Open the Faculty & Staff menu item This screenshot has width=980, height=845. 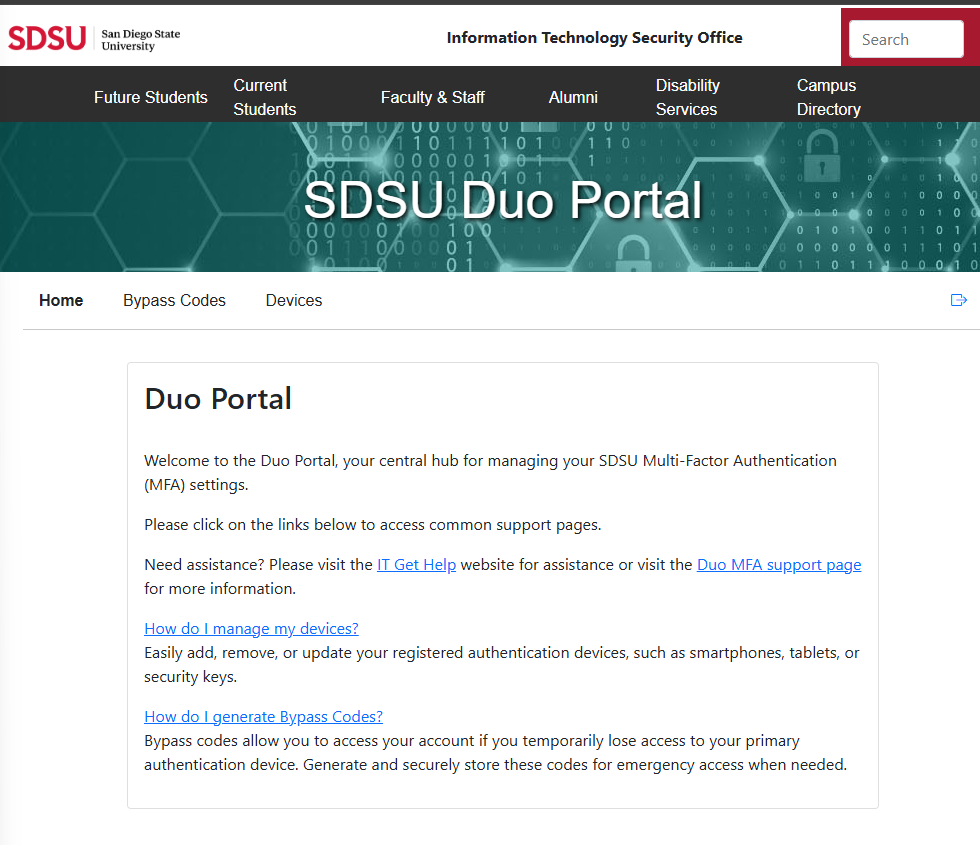432,98
